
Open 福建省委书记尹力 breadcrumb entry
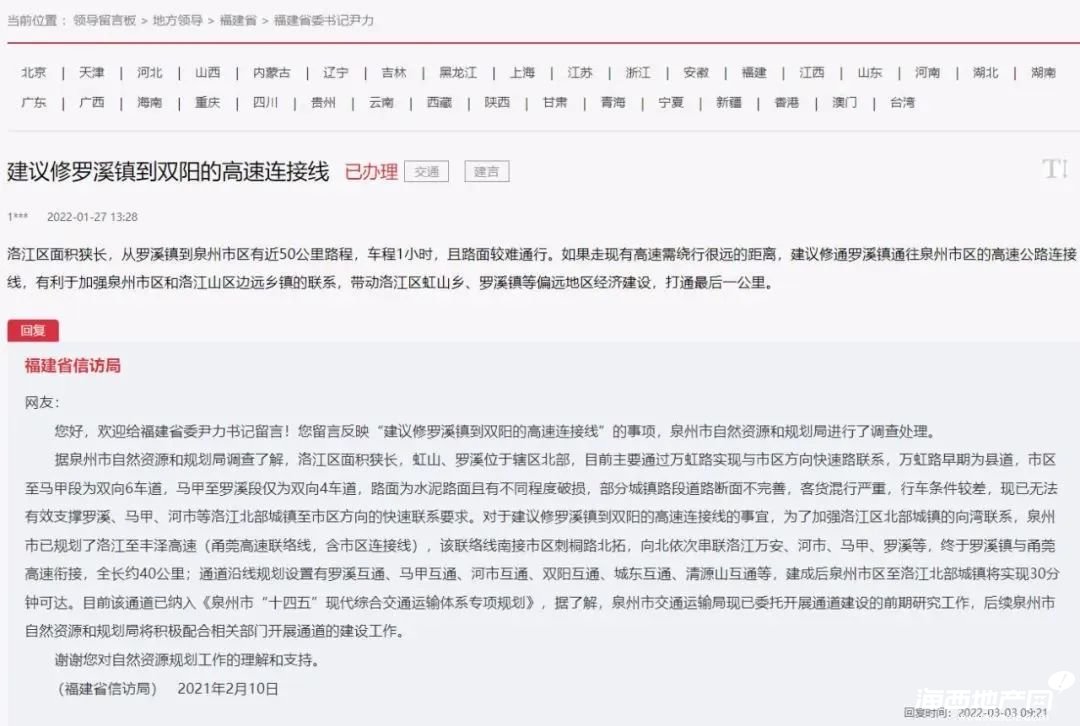point(324,21)
